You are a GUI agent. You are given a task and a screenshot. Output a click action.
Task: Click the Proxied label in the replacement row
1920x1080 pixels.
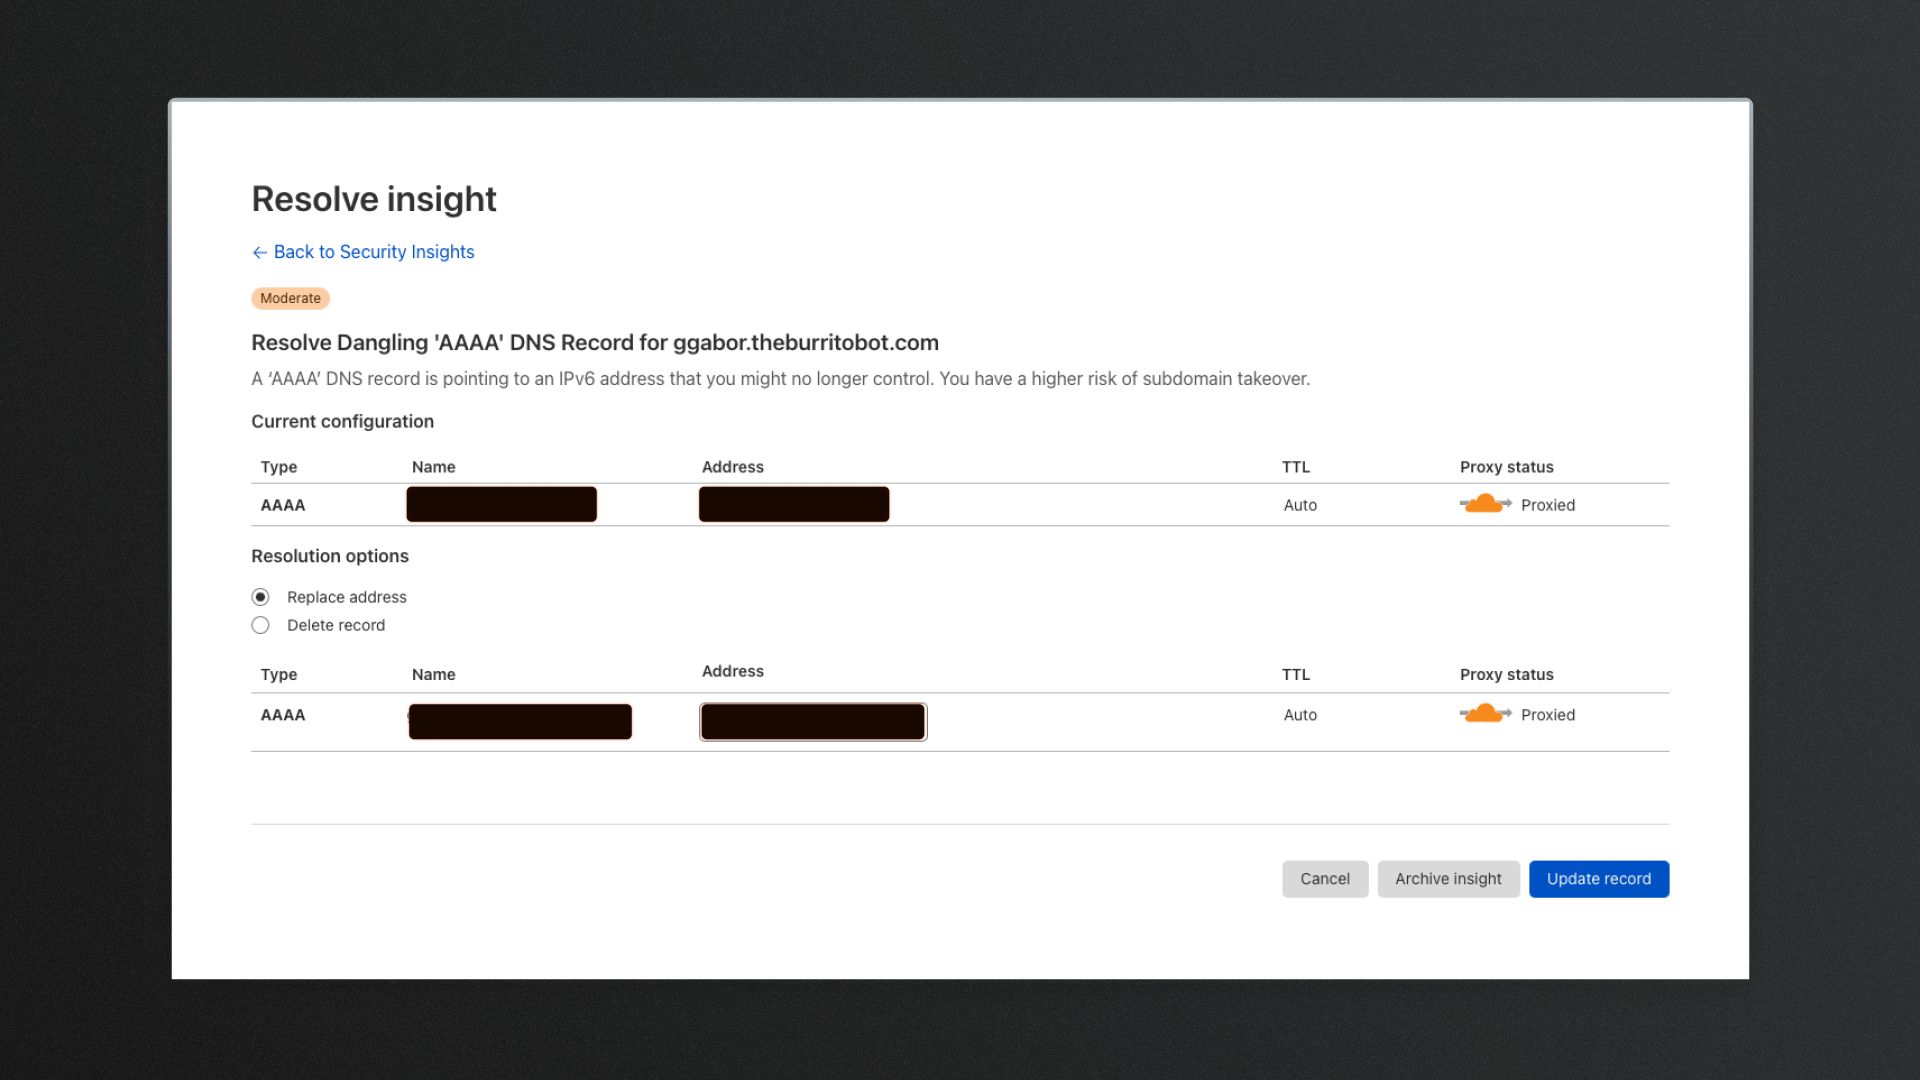click(x=1547, y=715)
